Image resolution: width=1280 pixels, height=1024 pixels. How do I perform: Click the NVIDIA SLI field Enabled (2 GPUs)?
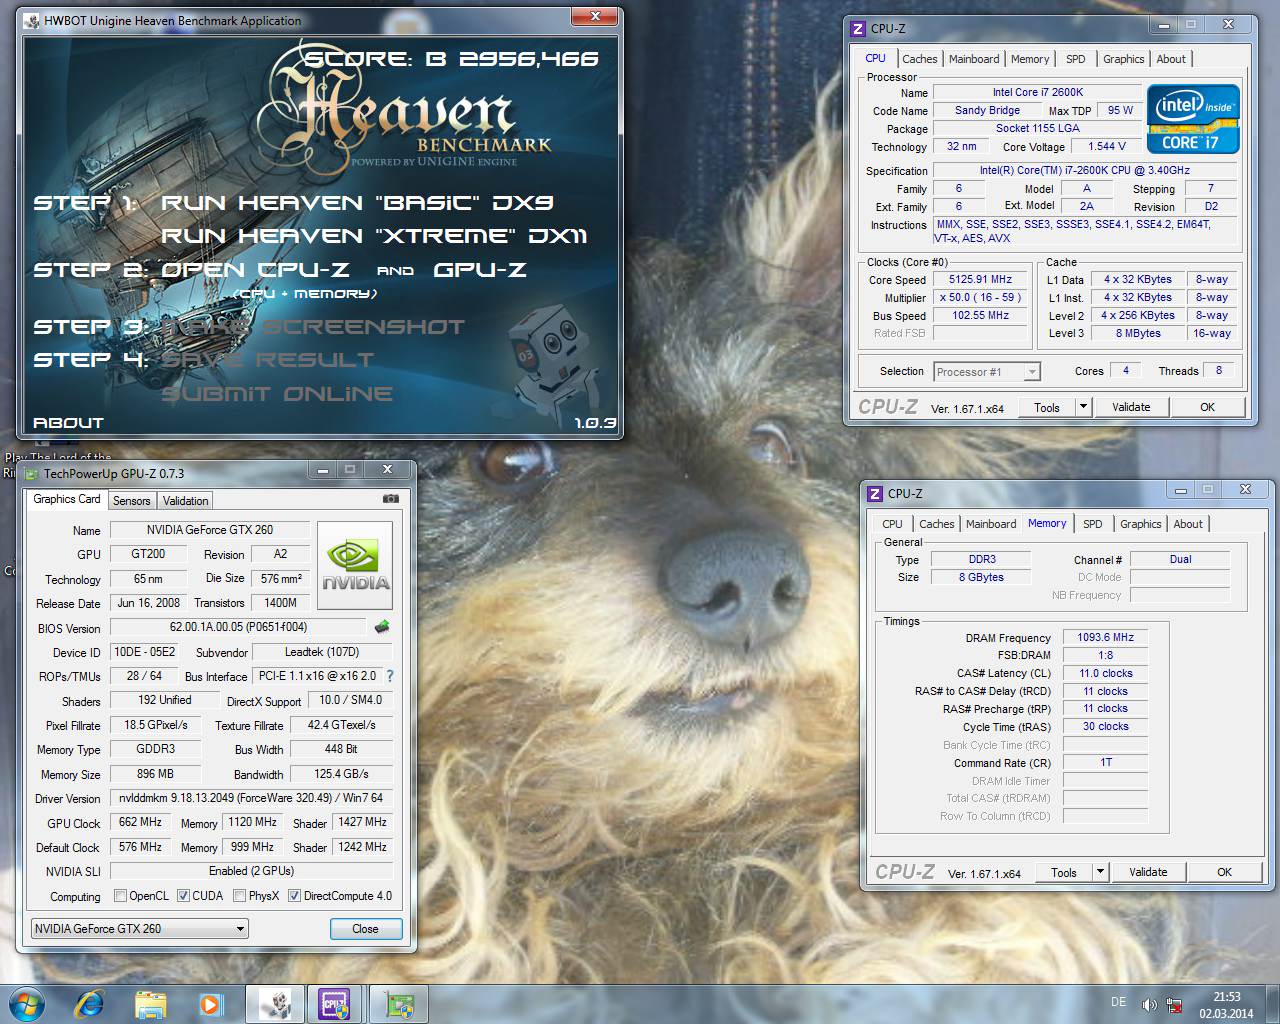pyautogui.click(x=251, y=871)
